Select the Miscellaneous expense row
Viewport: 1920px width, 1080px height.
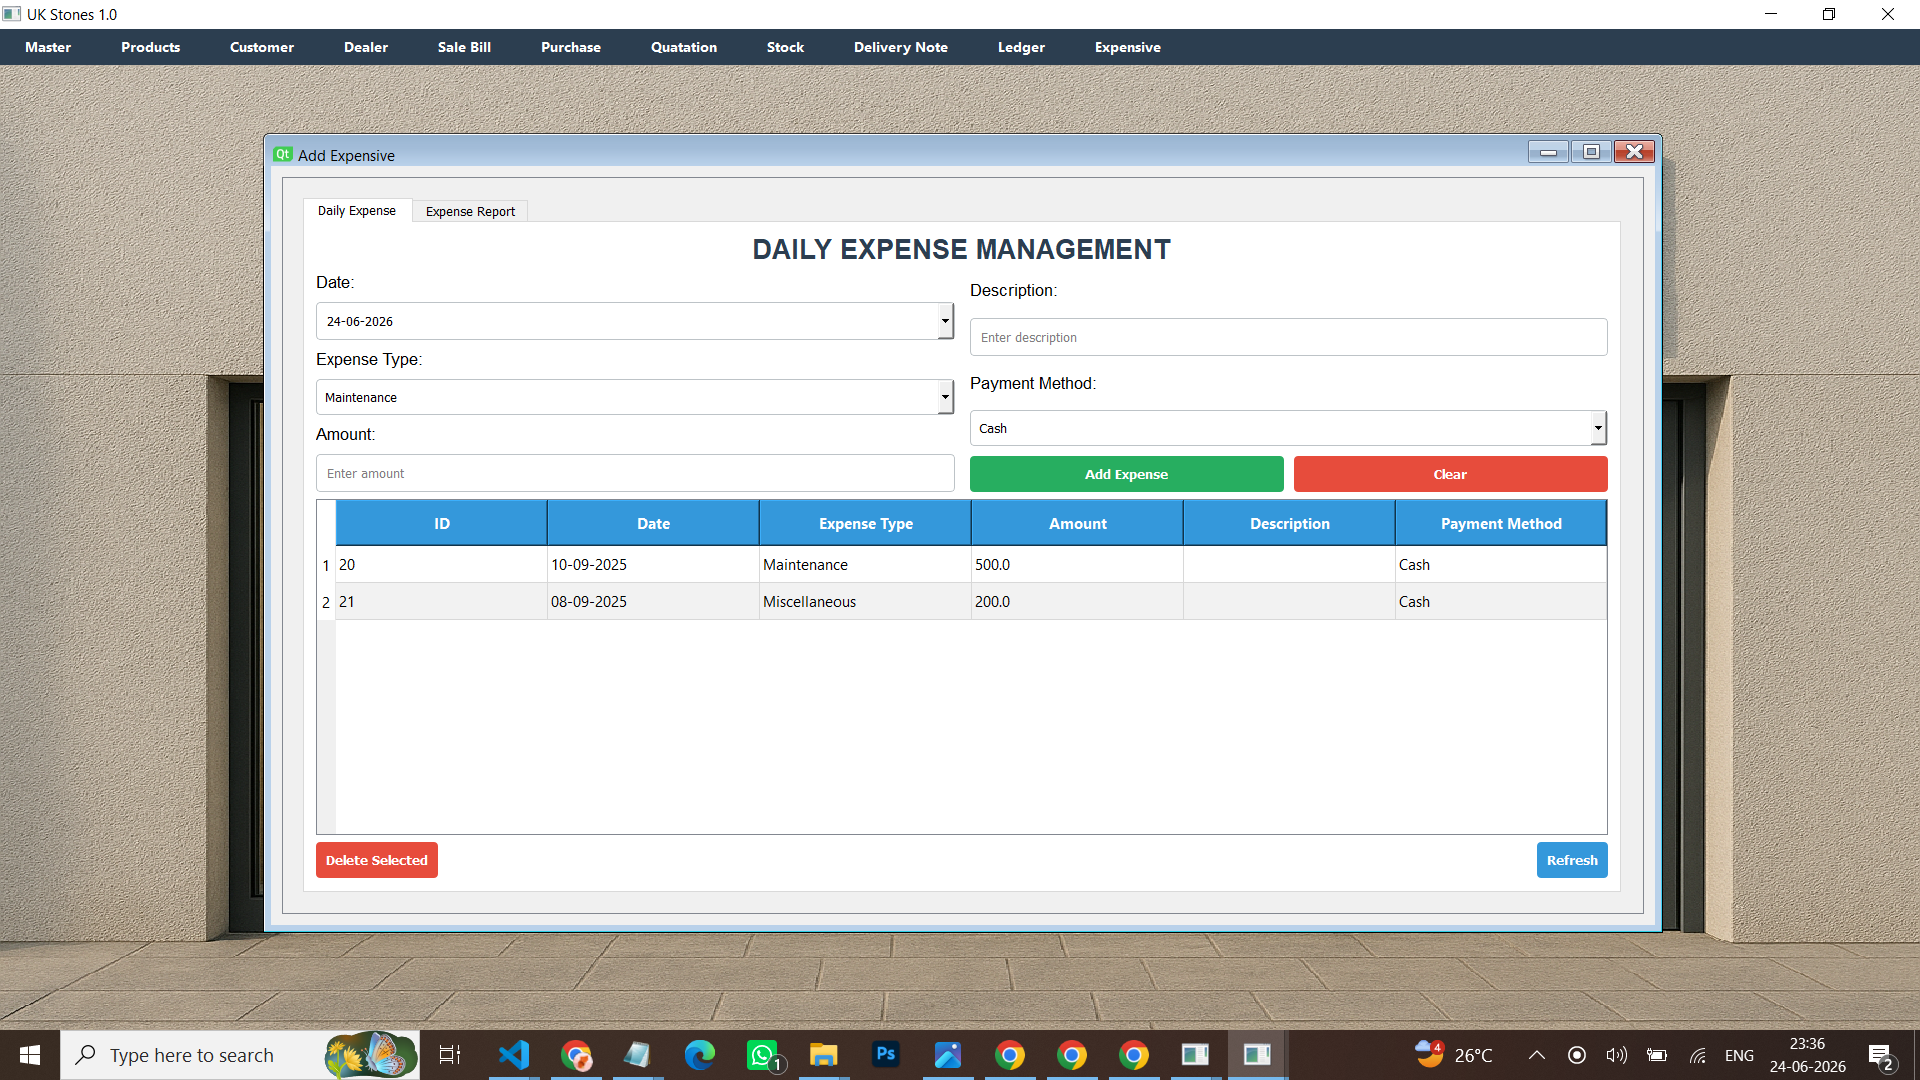click(x=961, y=602)
